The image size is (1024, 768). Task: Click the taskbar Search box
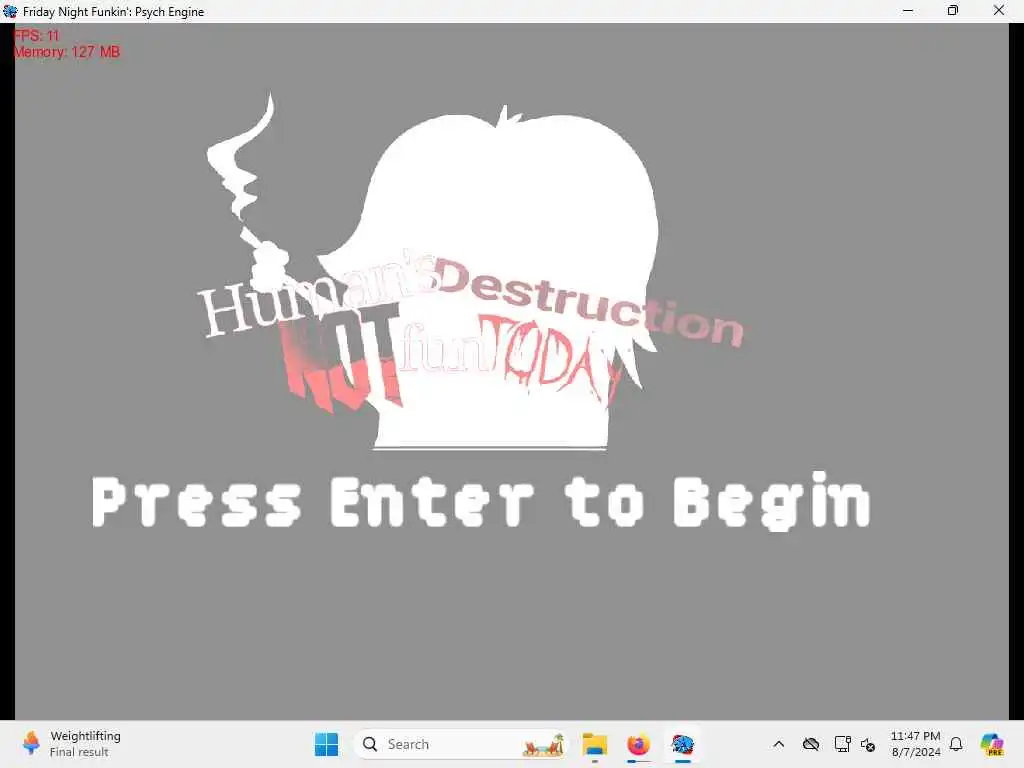460,744
